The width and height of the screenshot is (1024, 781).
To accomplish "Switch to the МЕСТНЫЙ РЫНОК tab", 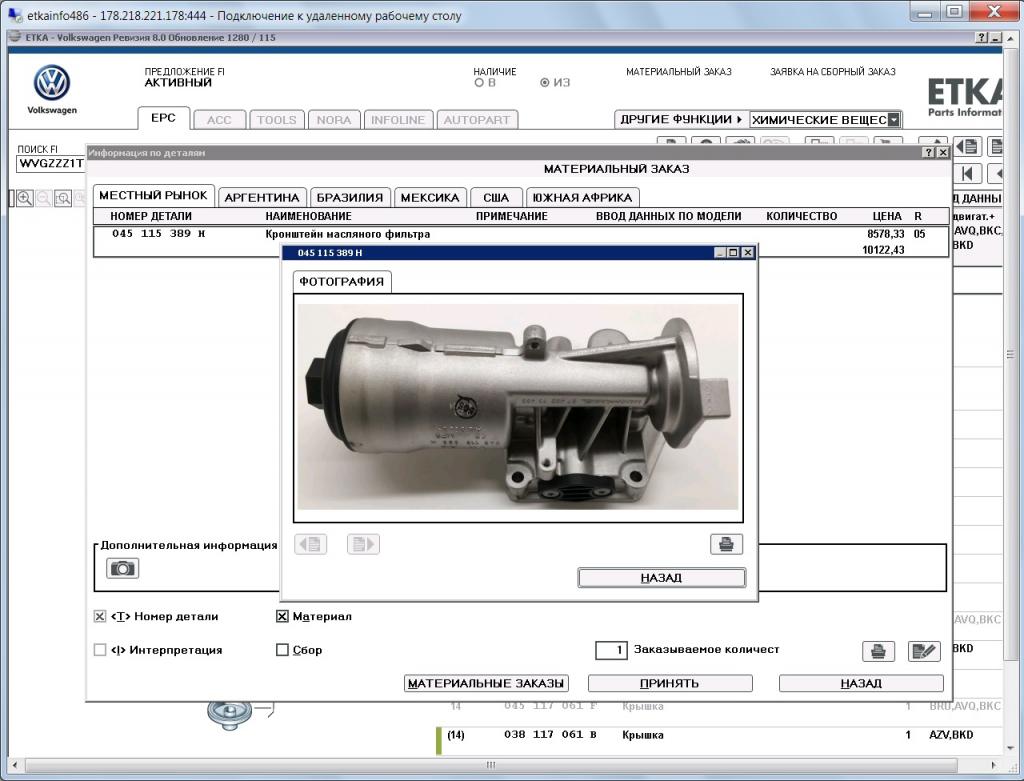I will click(153, 195).
